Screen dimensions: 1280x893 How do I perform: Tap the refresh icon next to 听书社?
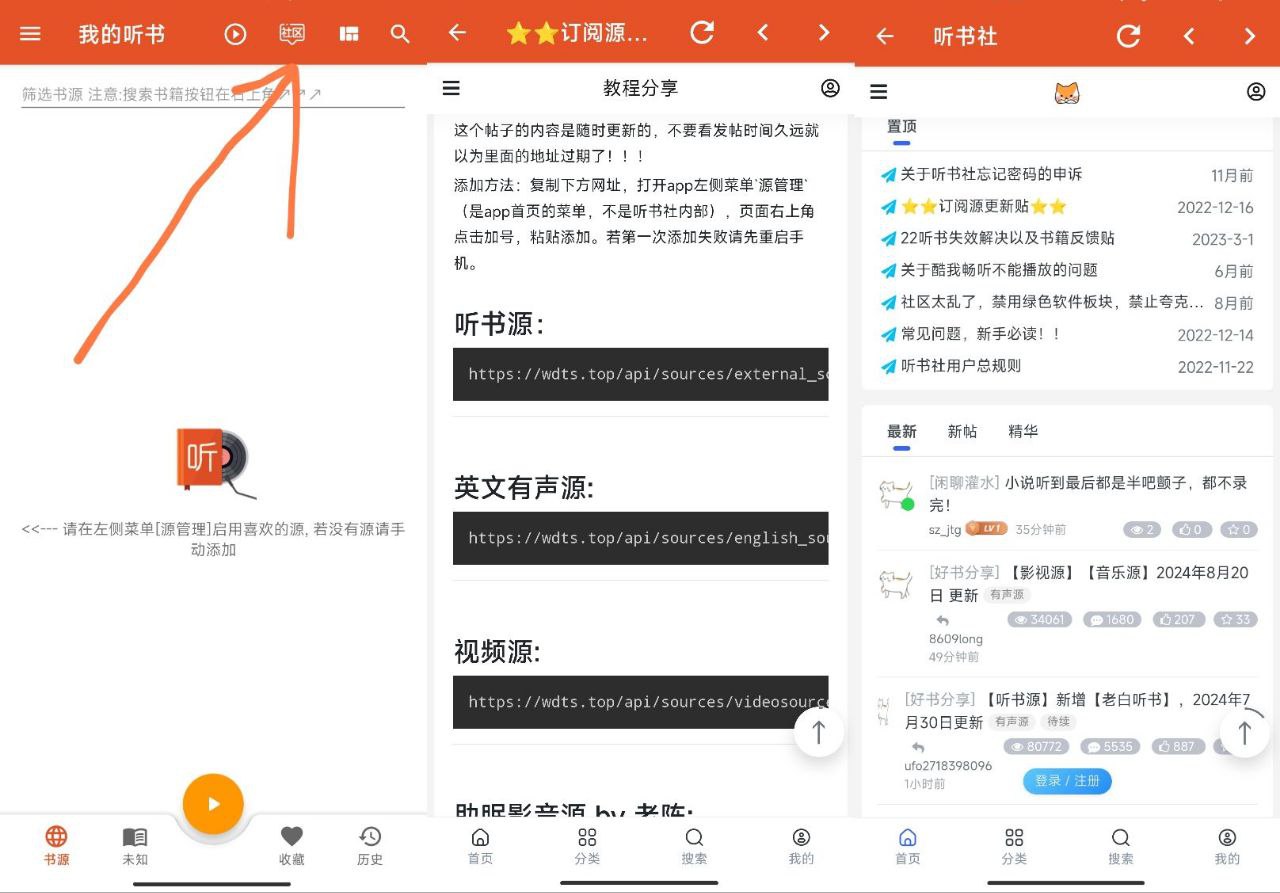click(x=1128, y=35)
